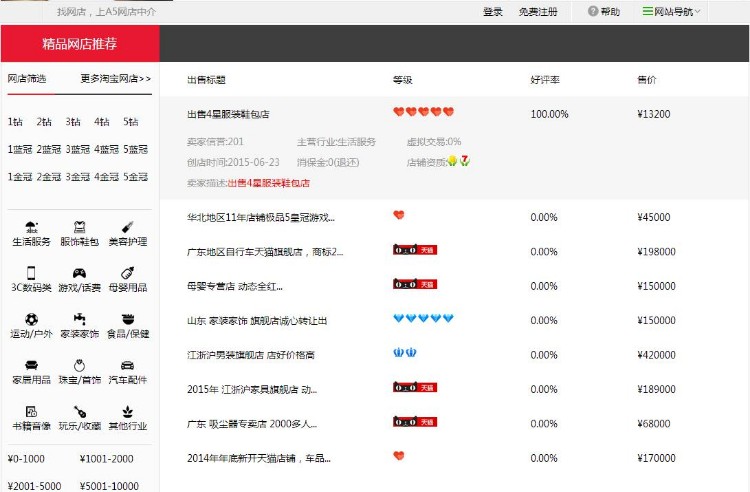Click the 100.00% rating value
Screen dimensions: 750x492
[x=550, y=114]
